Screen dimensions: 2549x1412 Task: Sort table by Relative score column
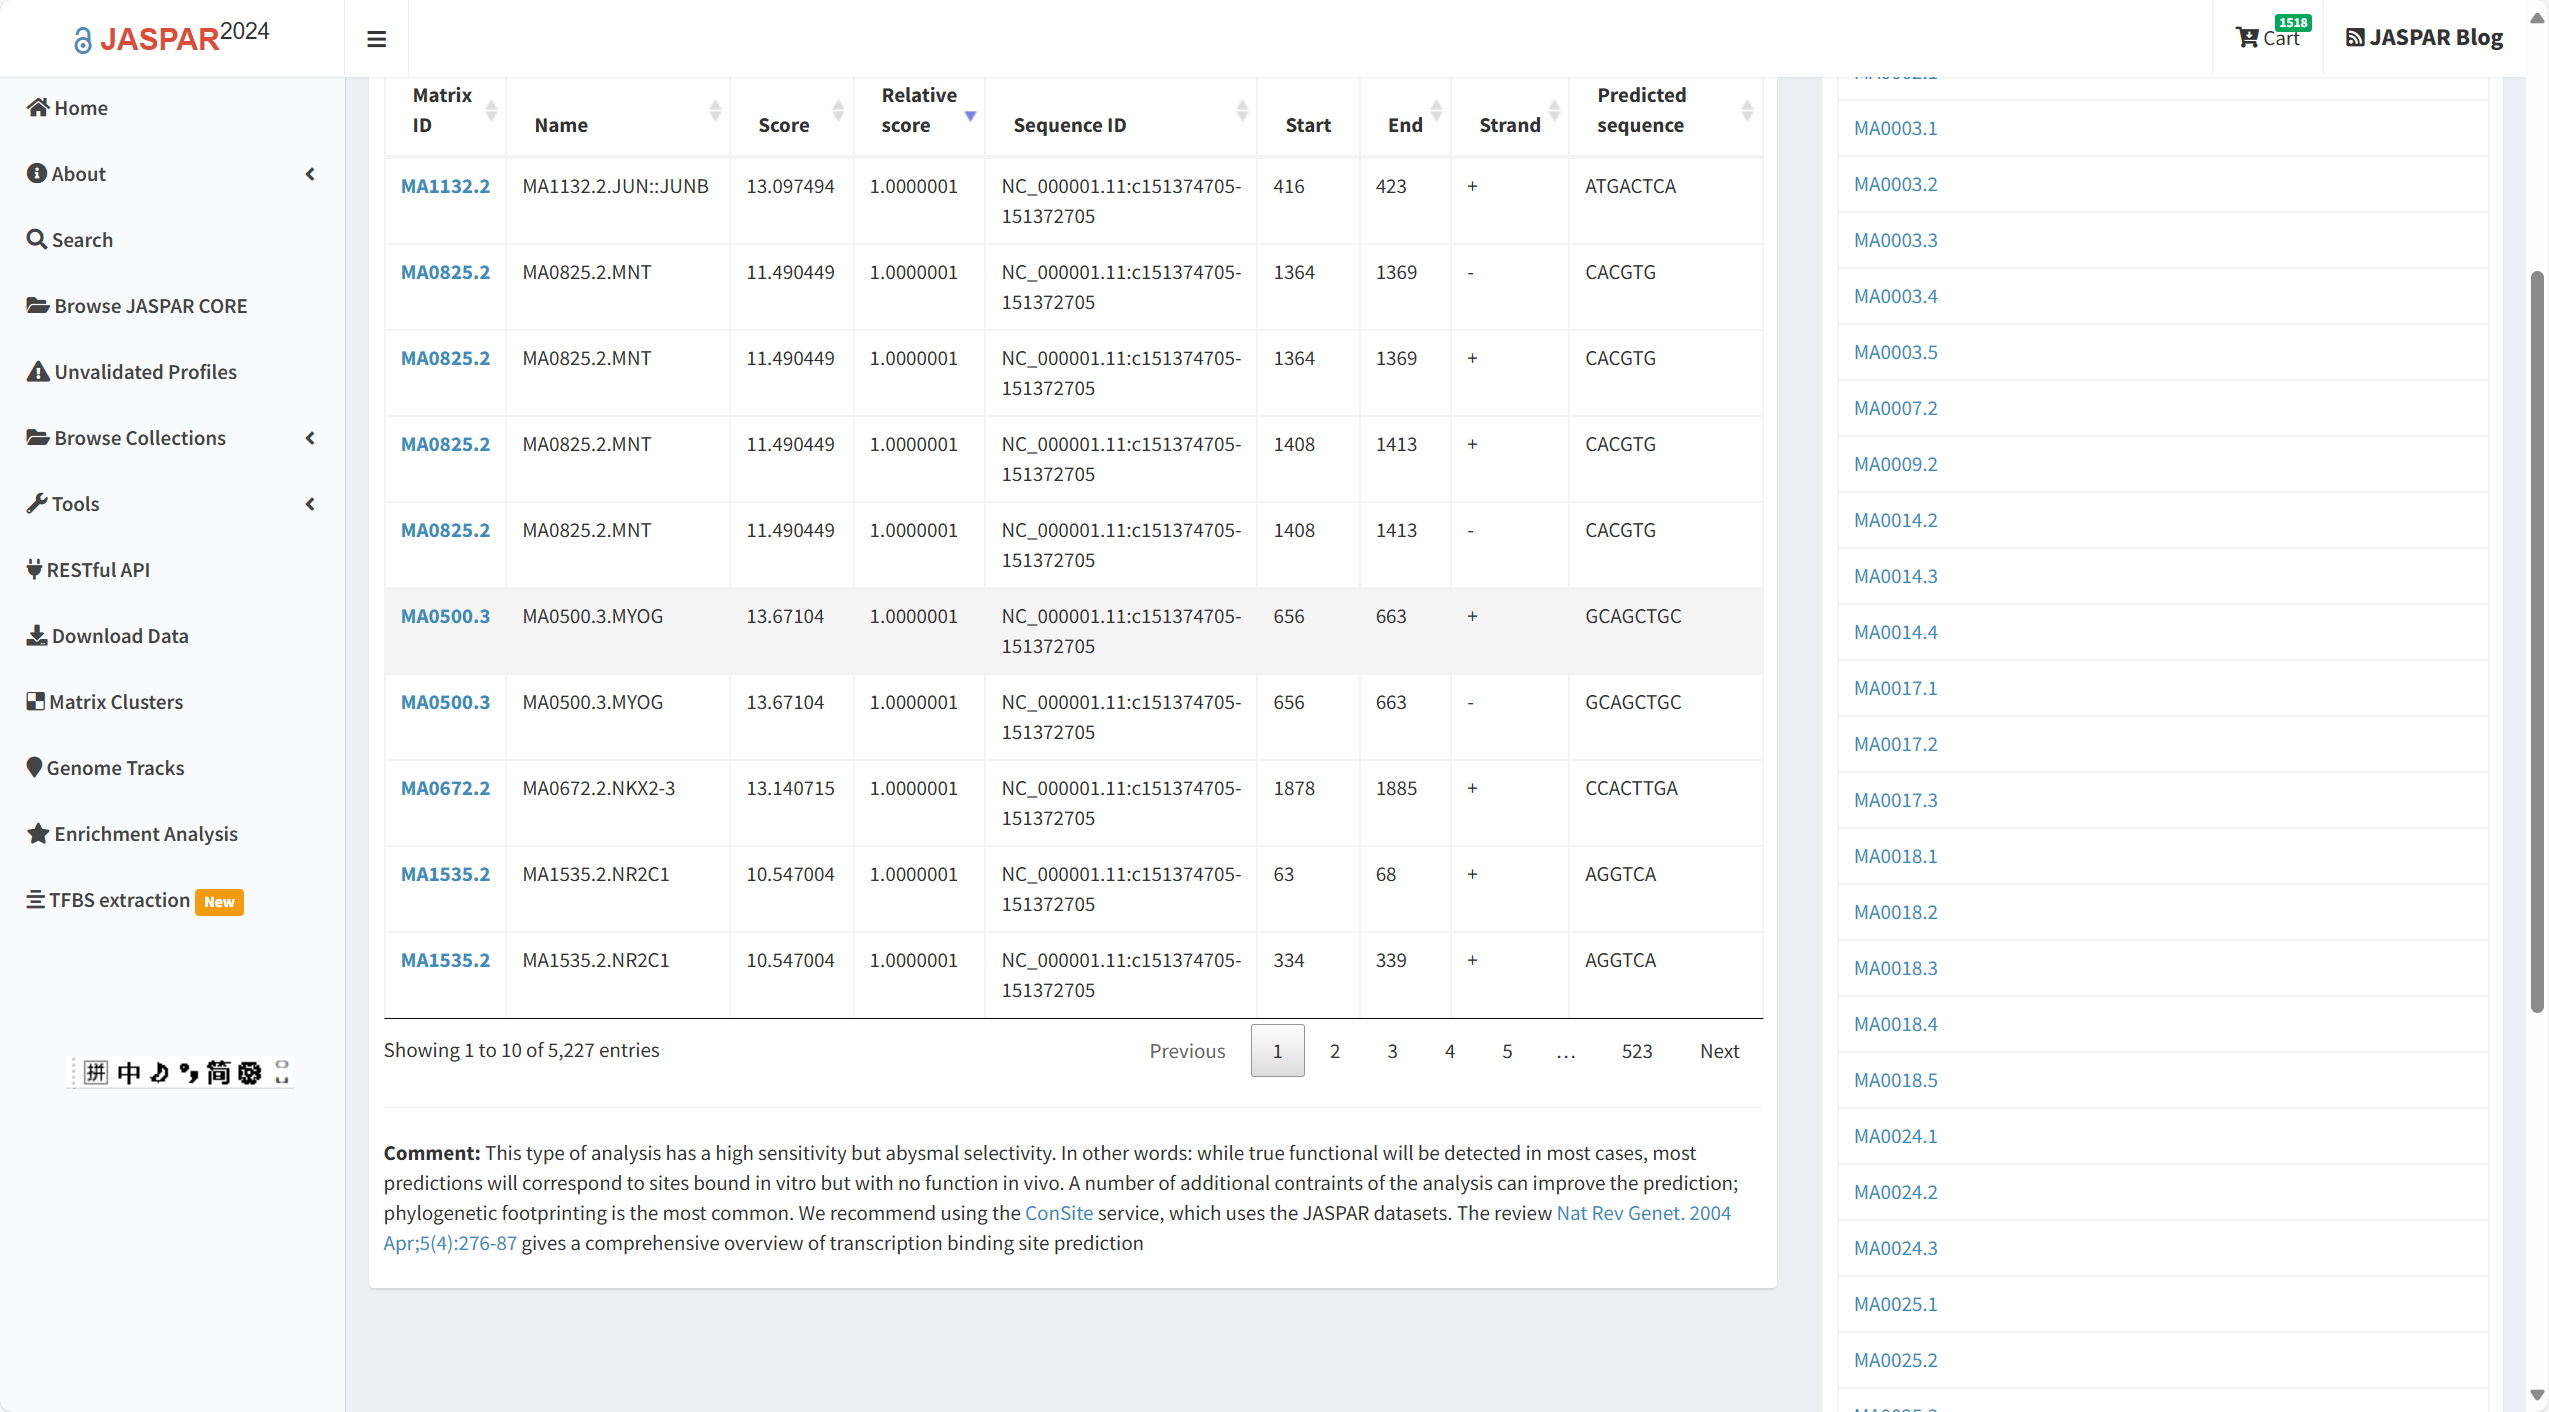[x=919, y=110]
